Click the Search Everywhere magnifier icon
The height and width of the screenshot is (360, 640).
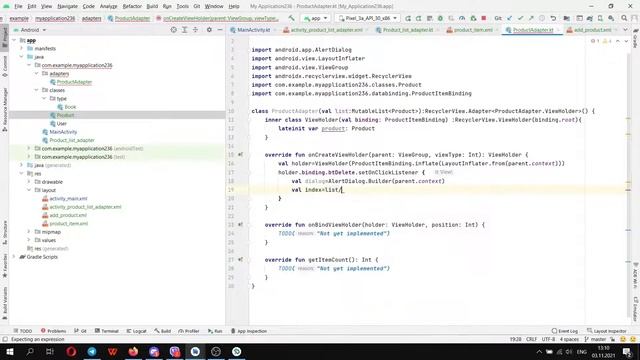(x=624, y=18)
